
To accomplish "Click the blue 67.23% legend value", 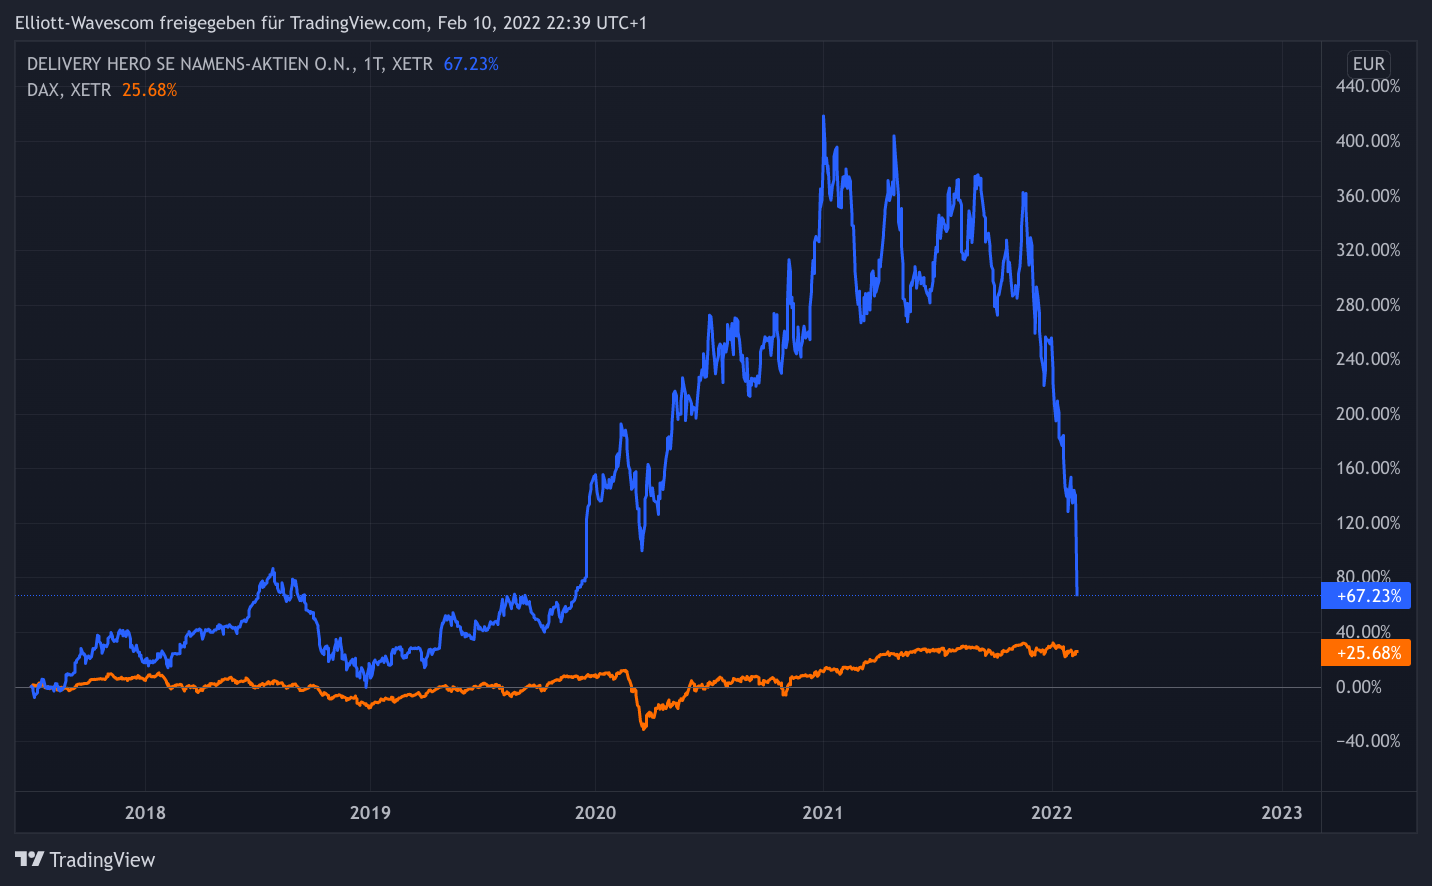I will [x=471, y=64].
